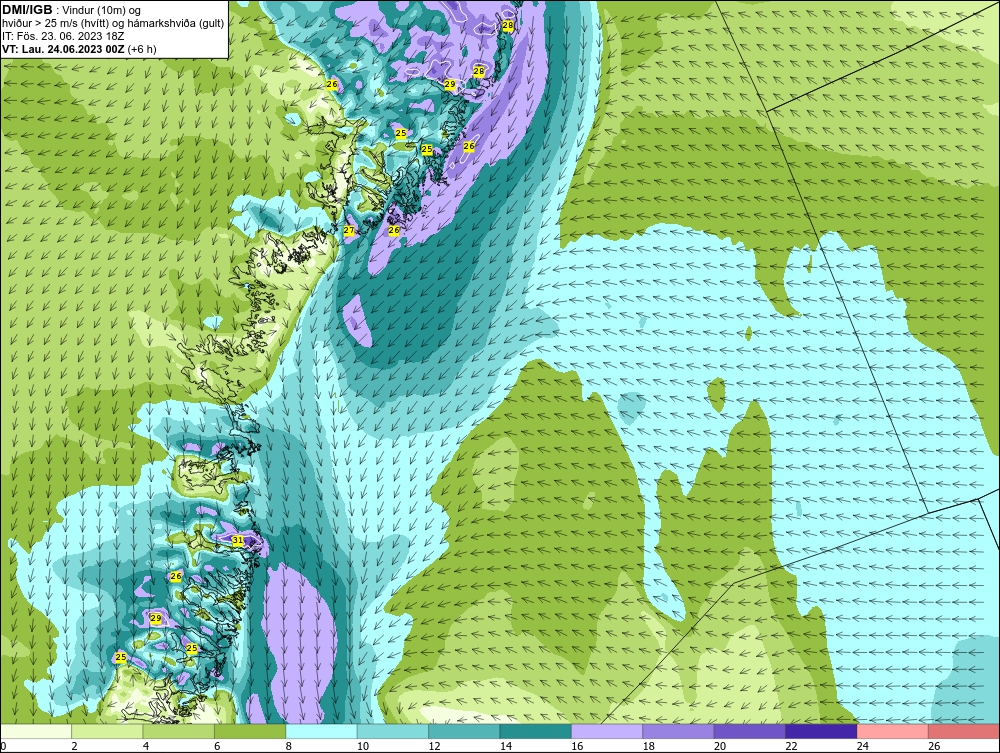Click the legend tick label '26'

[x=934, y=746]
